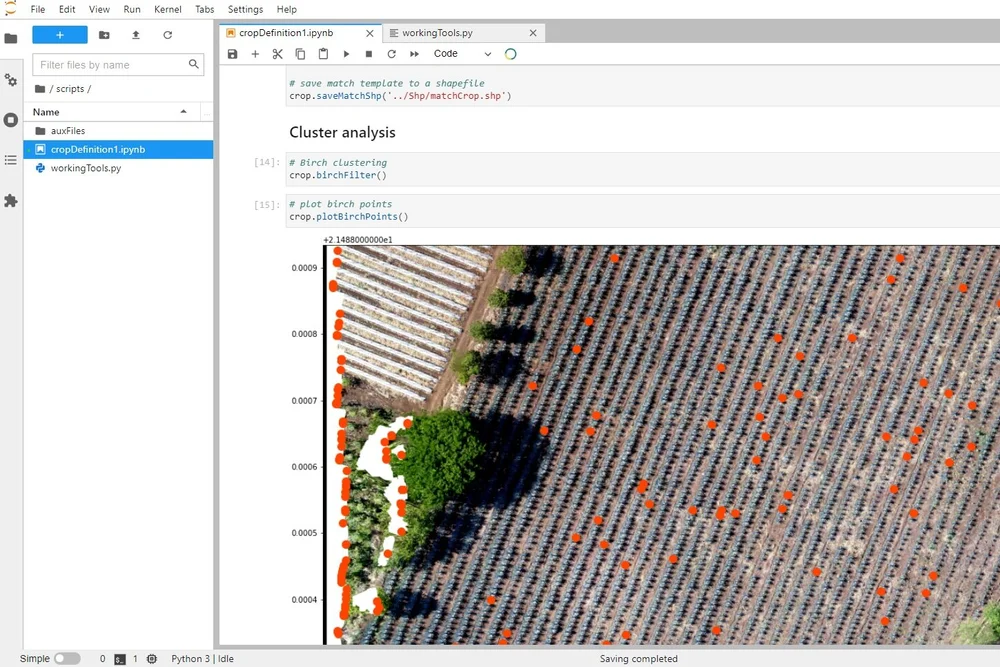Screen dimensions: 1000x667
Task: Click the file name filter field
Action: 110,63
